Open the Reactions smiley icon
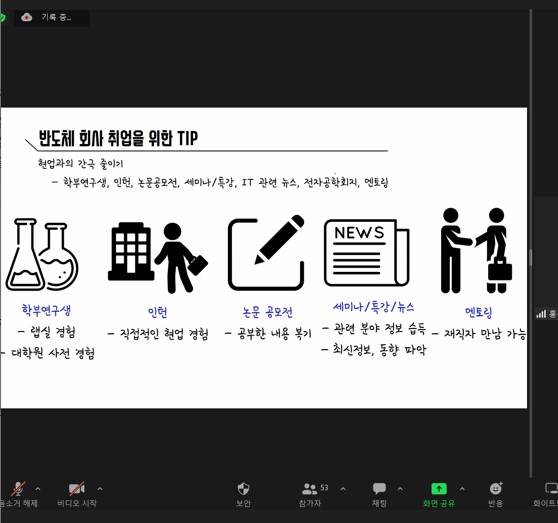 pos(496,488)
